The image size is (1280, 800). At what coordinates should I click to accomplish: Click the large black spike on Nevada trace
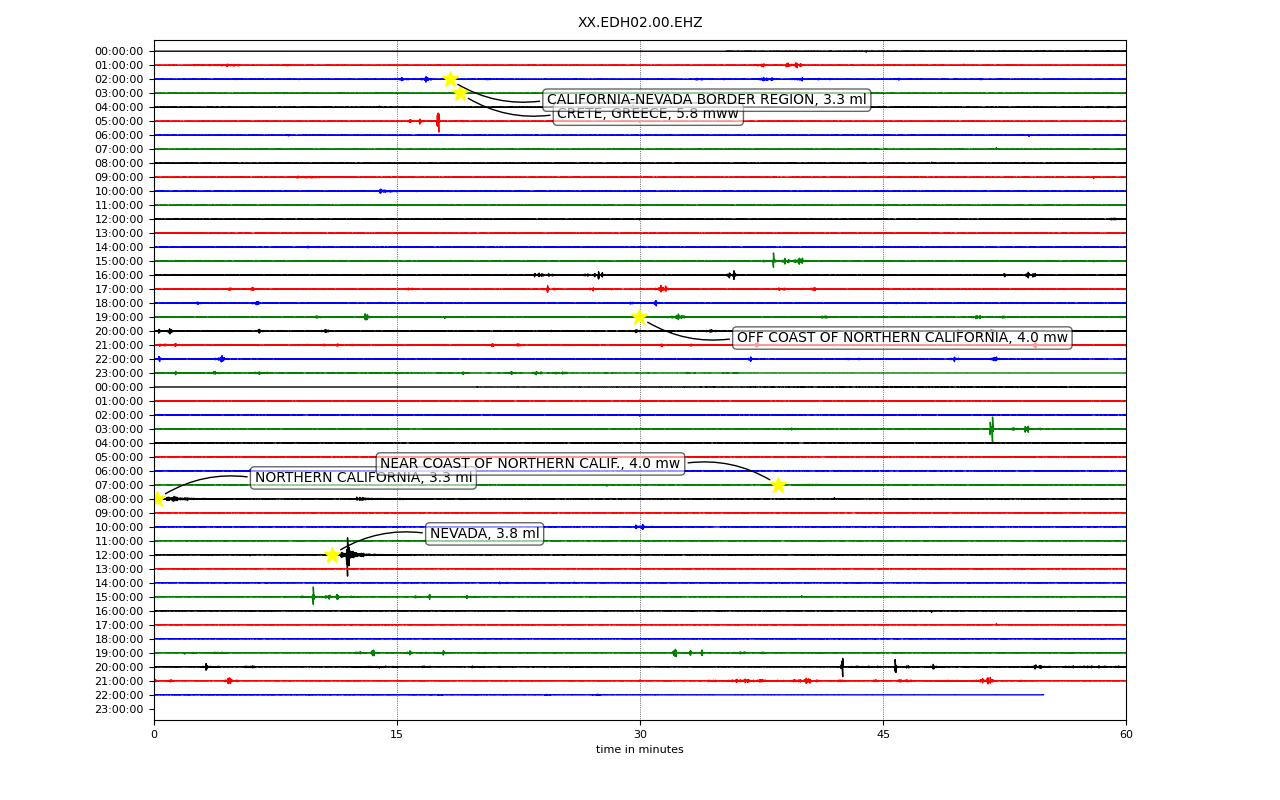[348, 556]
